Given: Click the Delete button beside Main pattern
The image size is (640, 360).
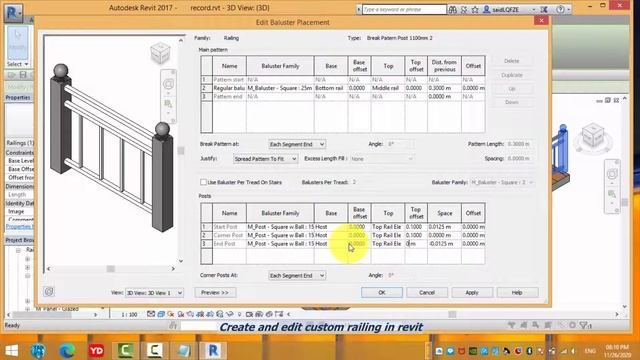Looking at the screenshot, I should pos(511,61).
